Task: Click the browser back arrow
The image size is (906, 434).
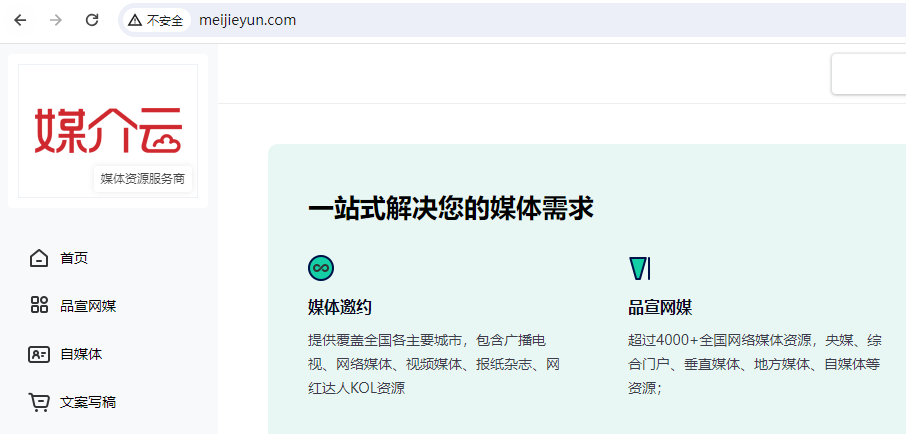Action: tap(20, 20)
